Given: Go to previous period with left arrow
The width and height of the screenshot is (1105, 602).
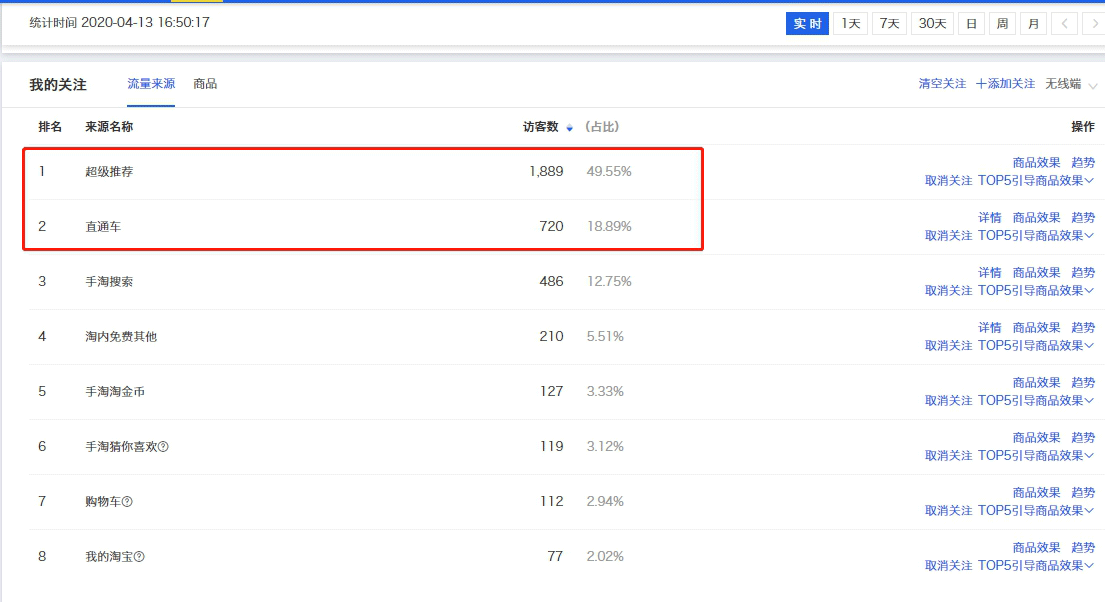Looking at the screenshot, I should point(1063,23).
